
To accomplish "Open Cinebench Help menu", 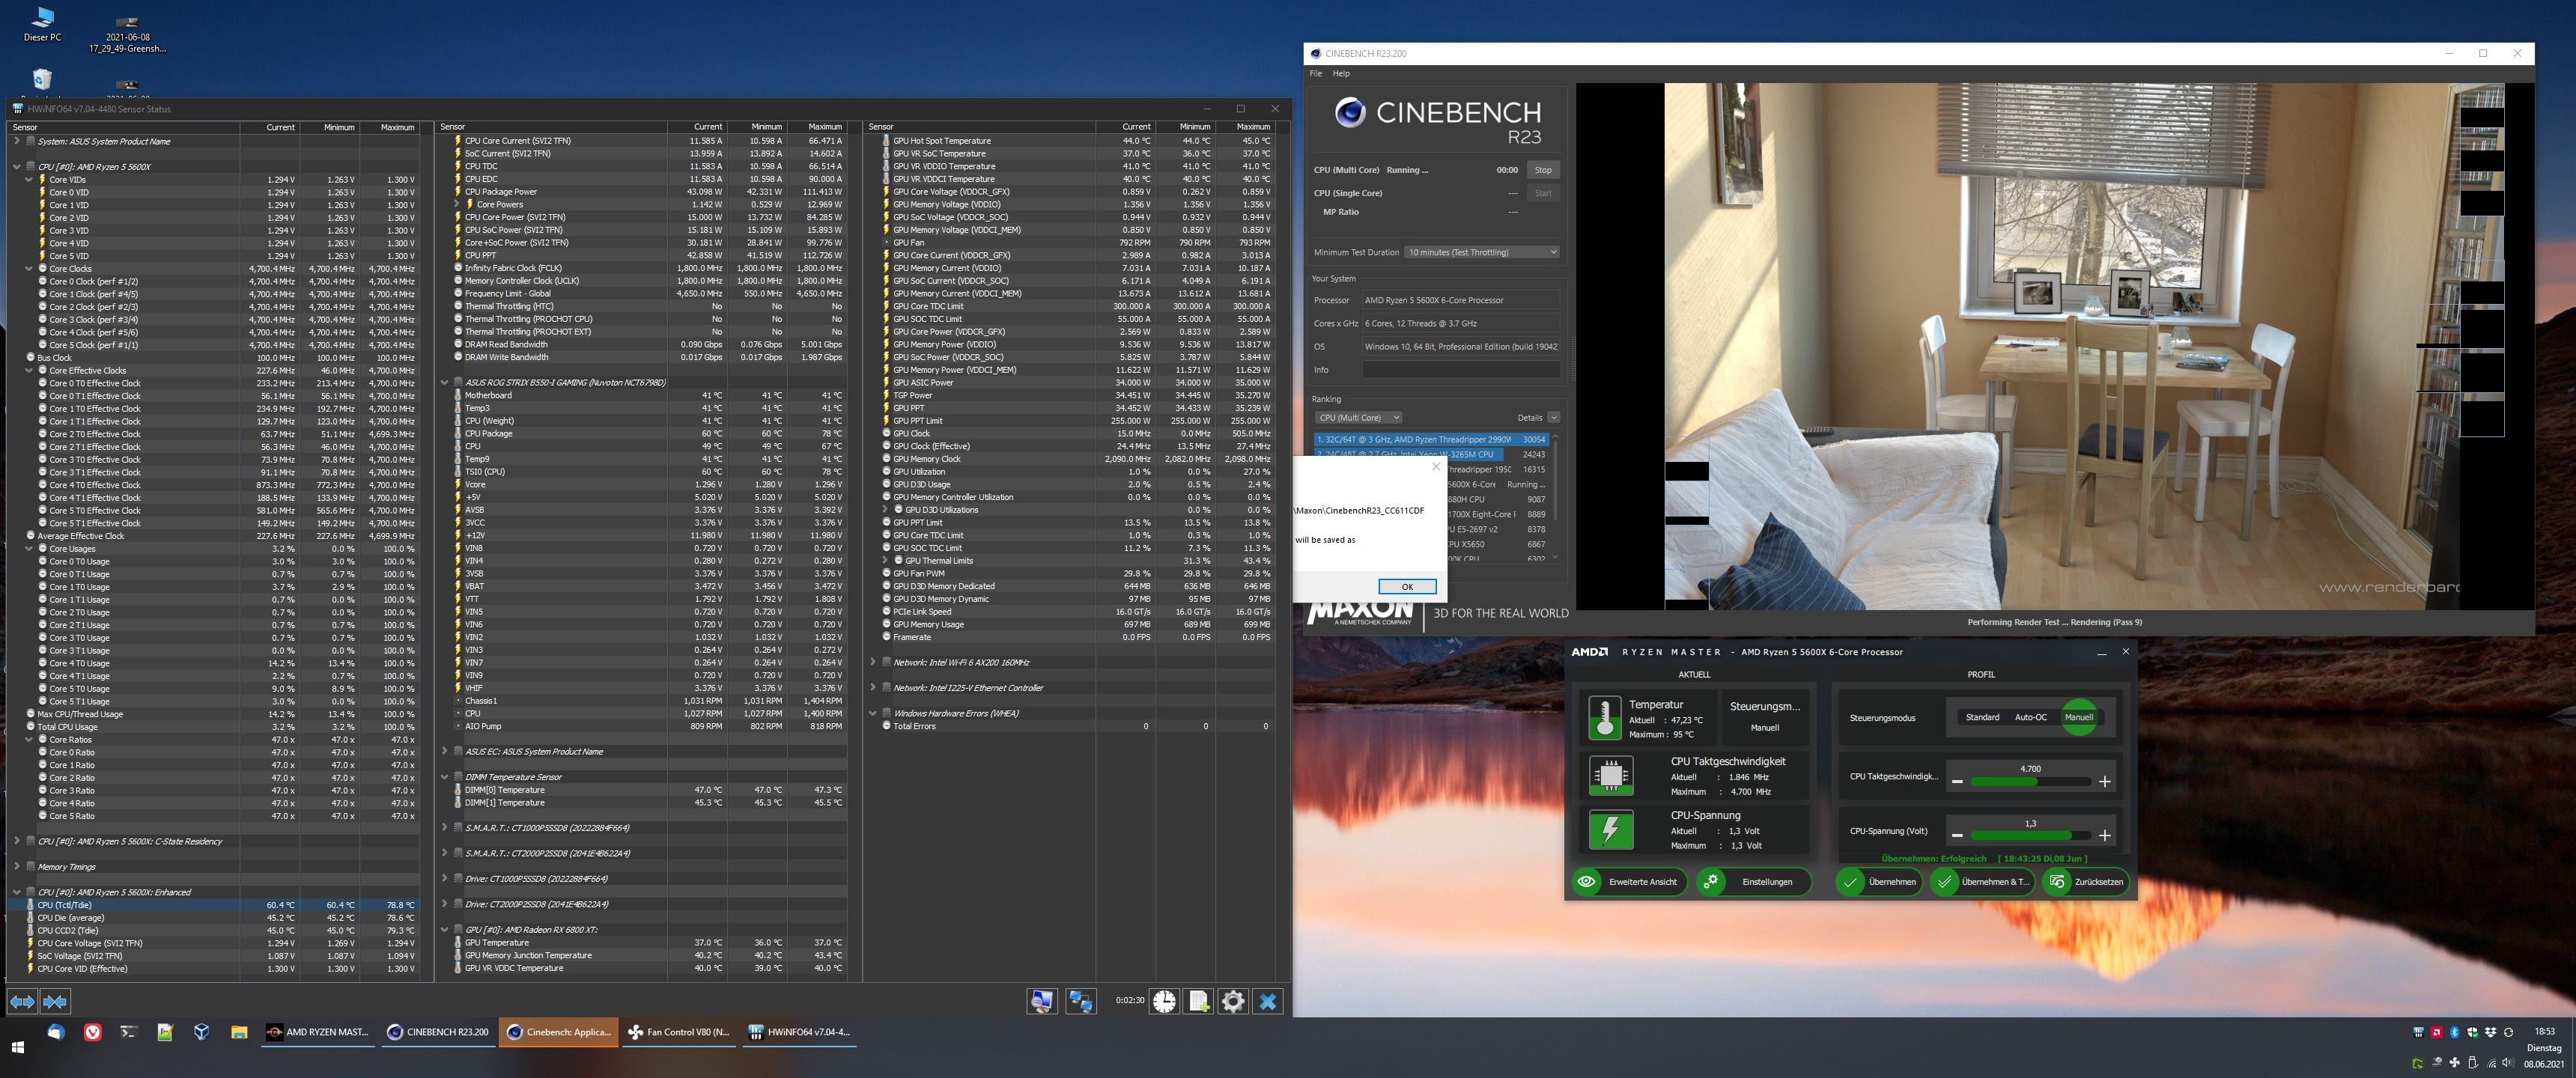I will [x=1341, y=74].
